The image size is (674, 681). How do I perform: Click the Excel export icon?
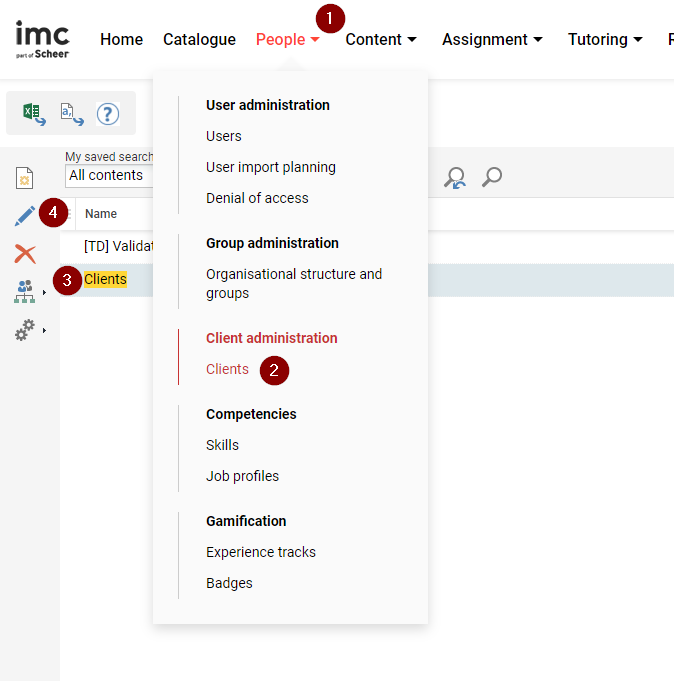tap(34, 114)
